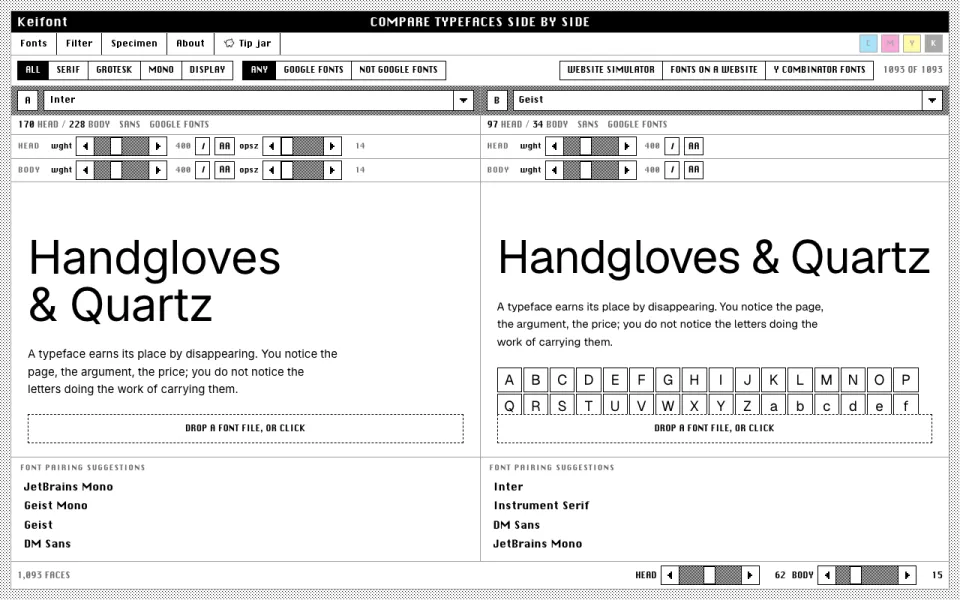Viewport: 960px width, 600px height.
Task: Filter to GOOGLE FONTS only
Action: (313, 70)
